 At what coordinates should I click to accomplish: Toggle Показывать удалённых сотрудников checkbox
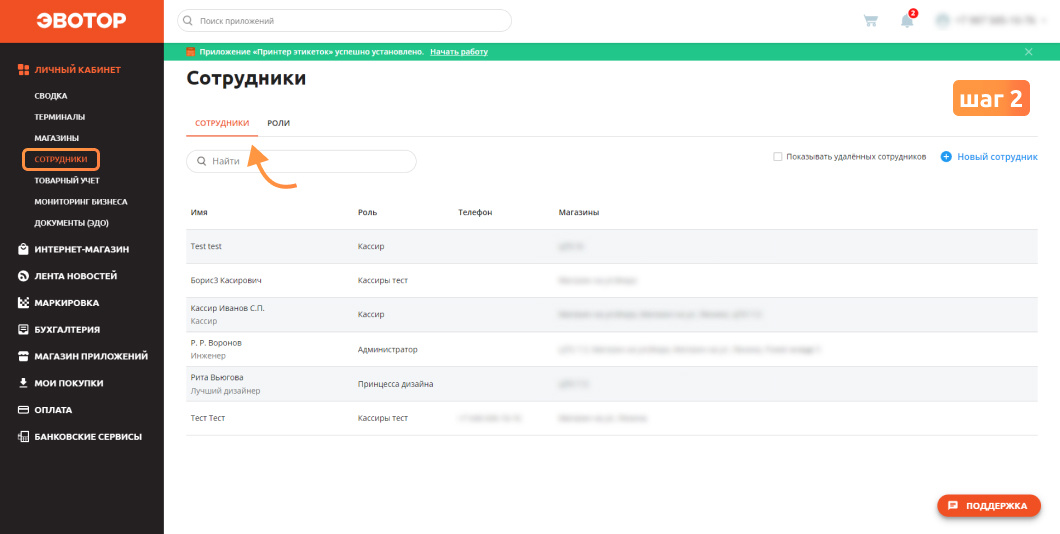[x=777, y=157]
